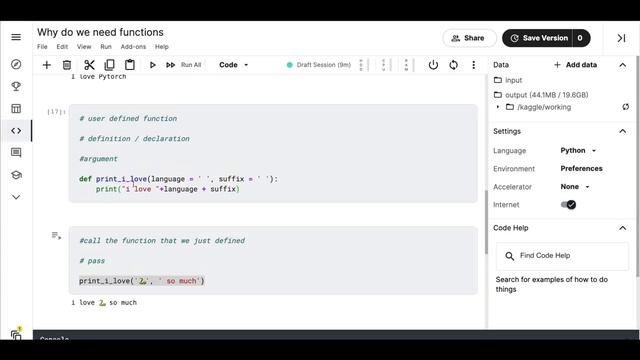The width and height of the screenshot is (640, 360).
Task: Copy the cell with copy icon
Action: tap(109, 65)
